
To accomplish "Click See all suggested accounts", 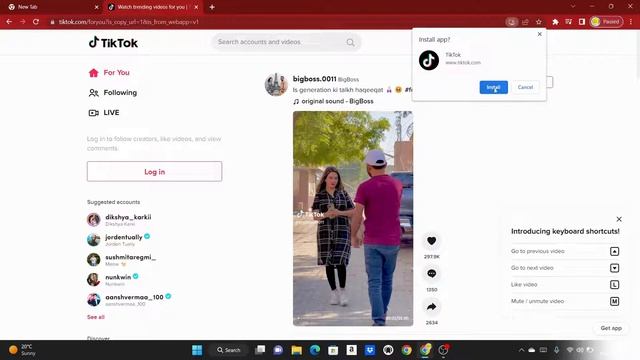I will 96,317.
